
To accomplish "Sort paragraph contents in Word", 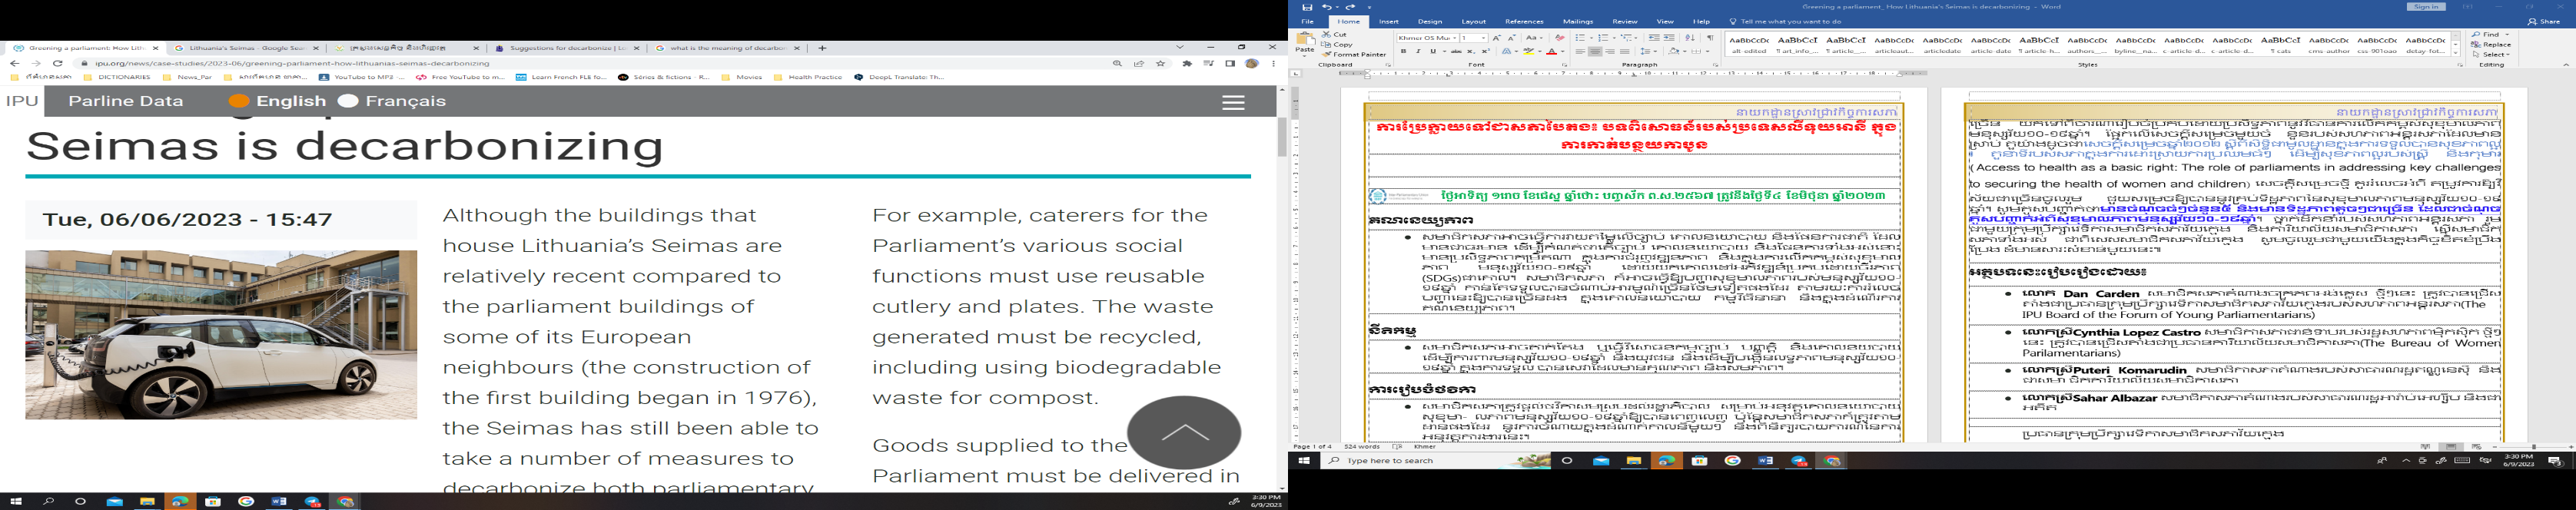I will (x=1690, y=38).
